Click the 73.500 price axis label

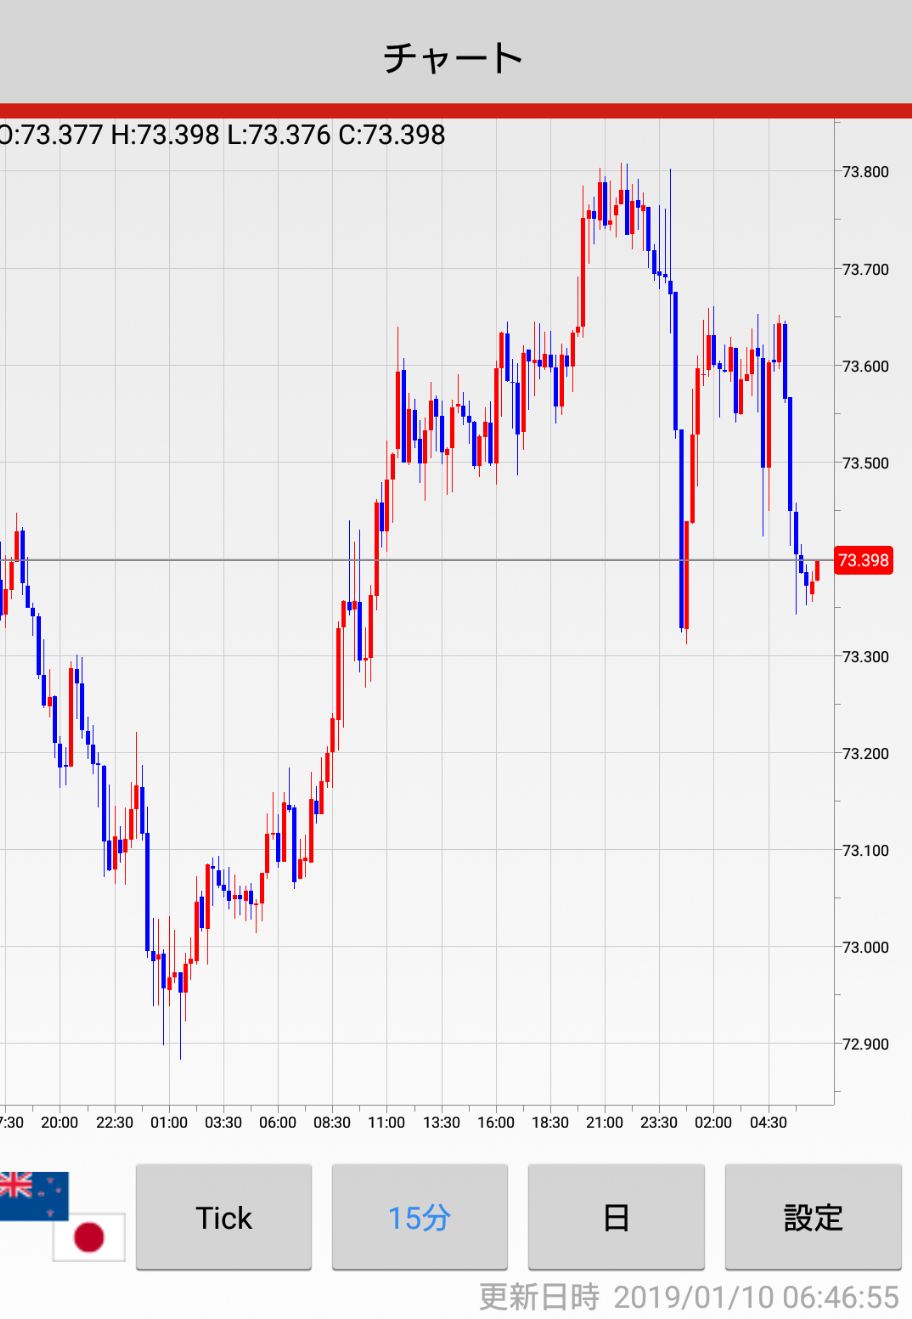click(x=865, y=463)
